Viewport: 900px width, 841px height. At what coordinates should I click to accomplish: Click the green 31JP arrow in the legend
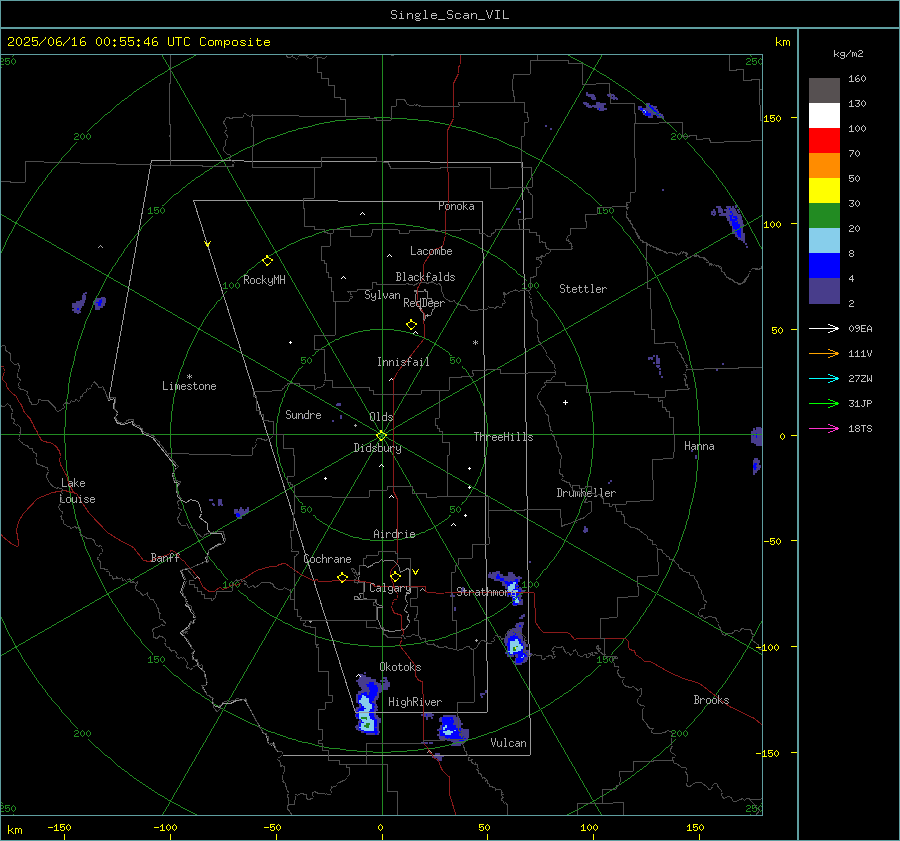(824, 404)
